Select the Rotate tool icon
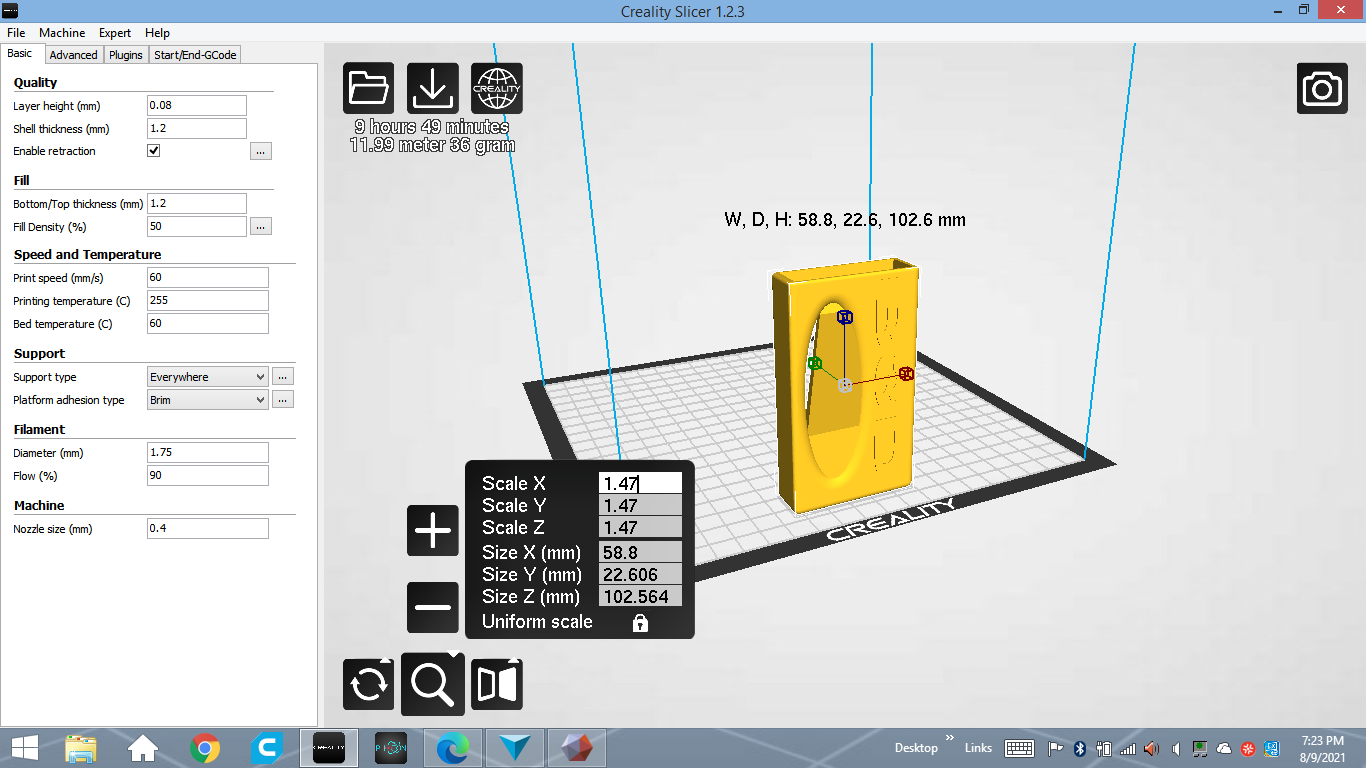 [369, 684]
